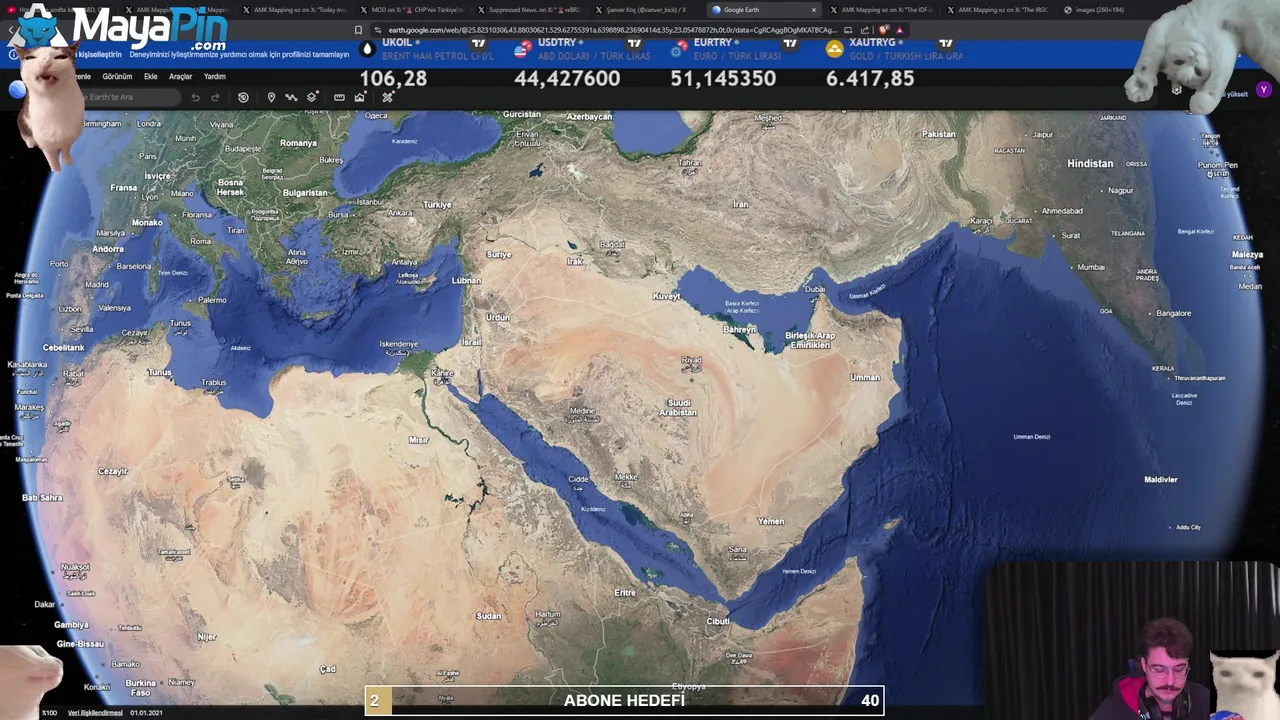This screenshot has height=720, width=1280.
Task: Click the EURTRY ticker label
Action: pyautogui.click(x=713, y=43)
